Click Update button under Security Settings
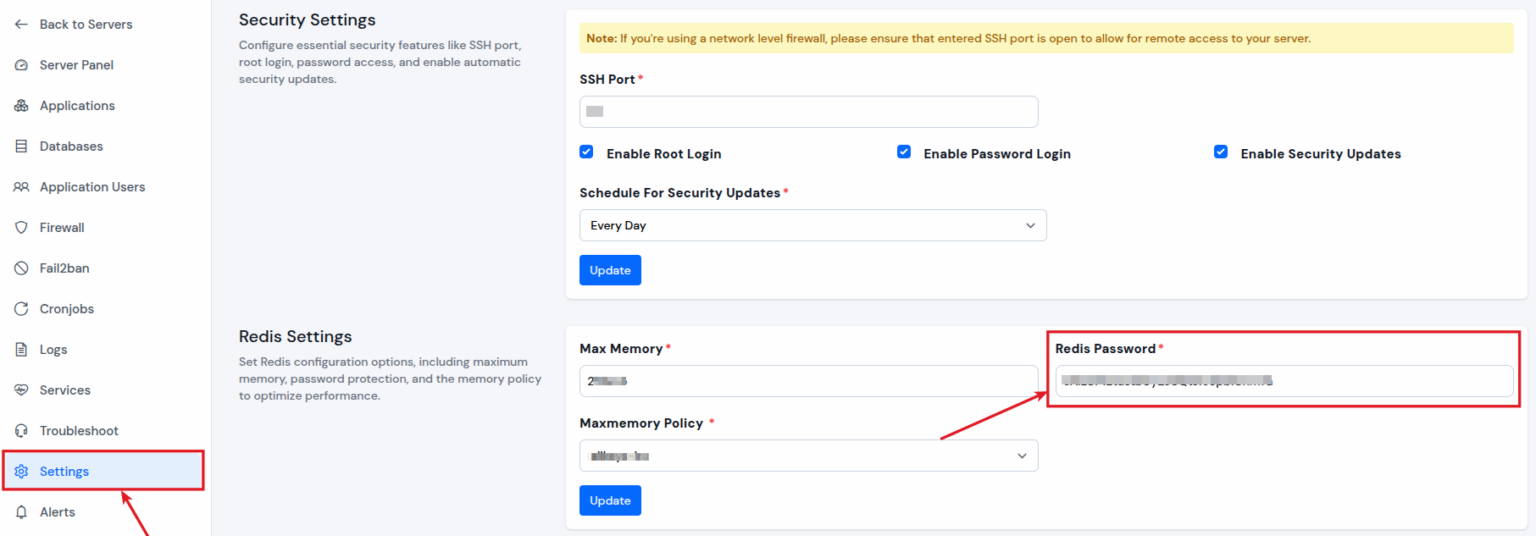This screenshot has width=1536, height=536. (610, 270)
